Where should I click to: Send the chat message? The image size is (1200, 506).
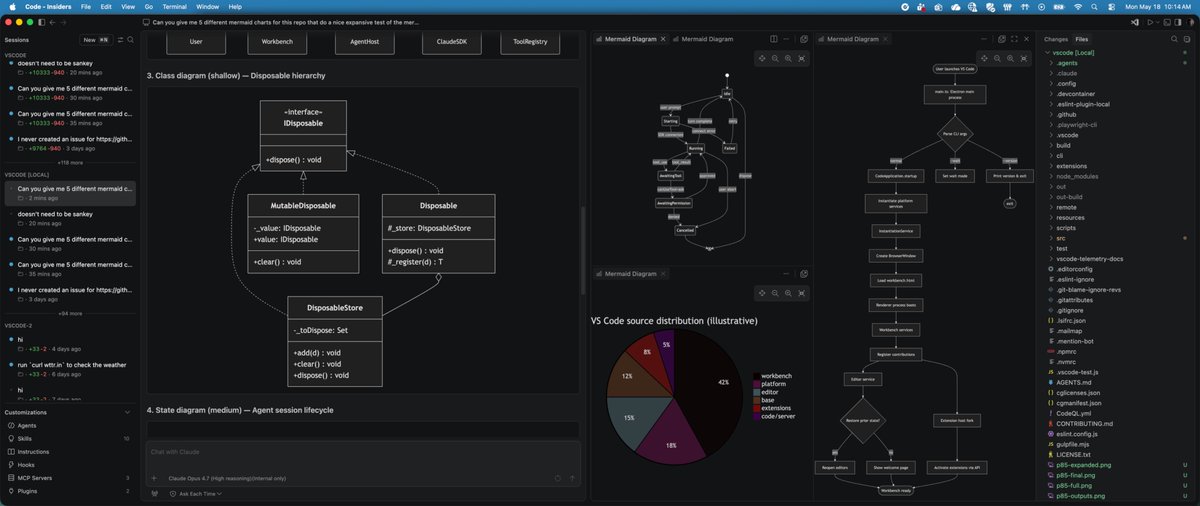point(572,478)
